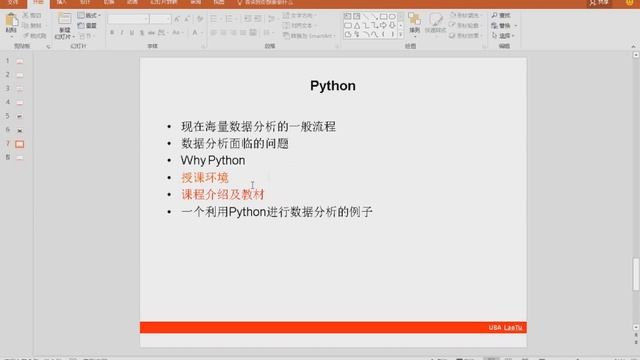The width and height of the screenshot is (640, 360).
Task: Open the Change Case Aa dropdown
Action: coord(178,32)
